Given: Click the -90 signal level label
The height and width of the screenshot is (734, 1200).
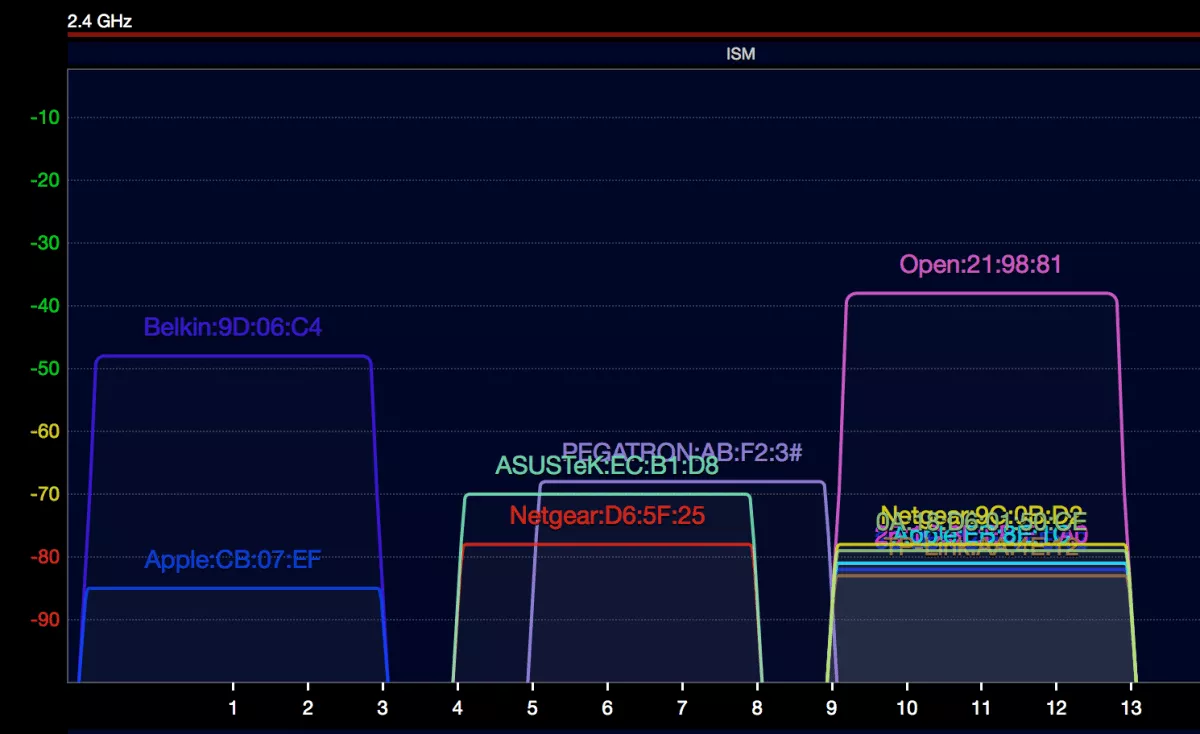Looking at the screenshot, I should (x=46, y=620).
